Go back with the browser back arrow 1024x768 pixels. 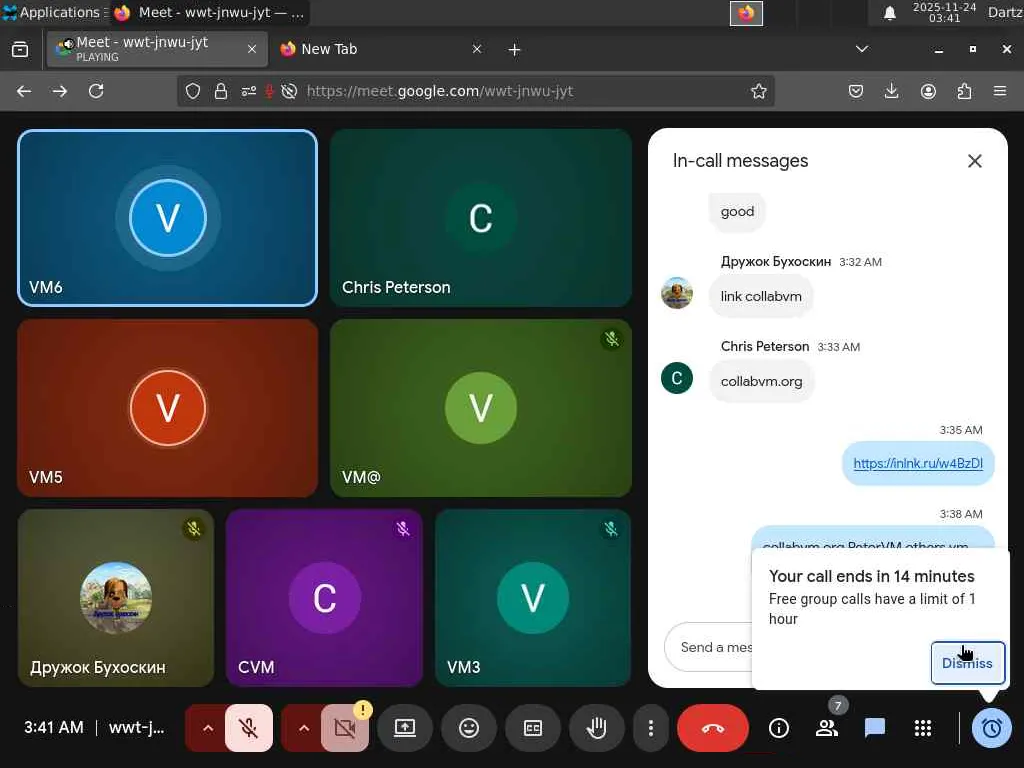click(24, 91)
